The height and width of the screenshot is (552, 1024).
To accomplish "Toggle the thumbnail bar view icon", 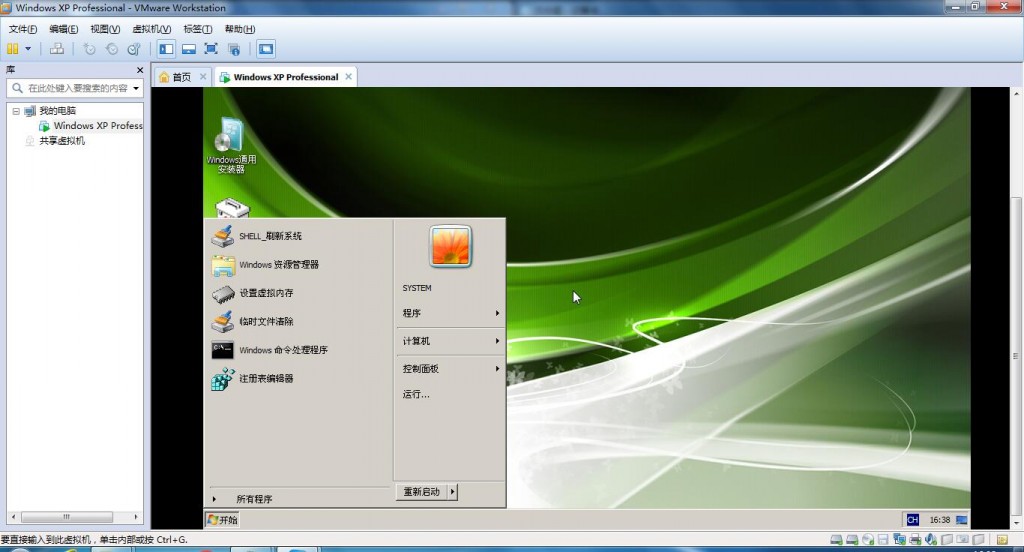I will click(x=189, y=48).
